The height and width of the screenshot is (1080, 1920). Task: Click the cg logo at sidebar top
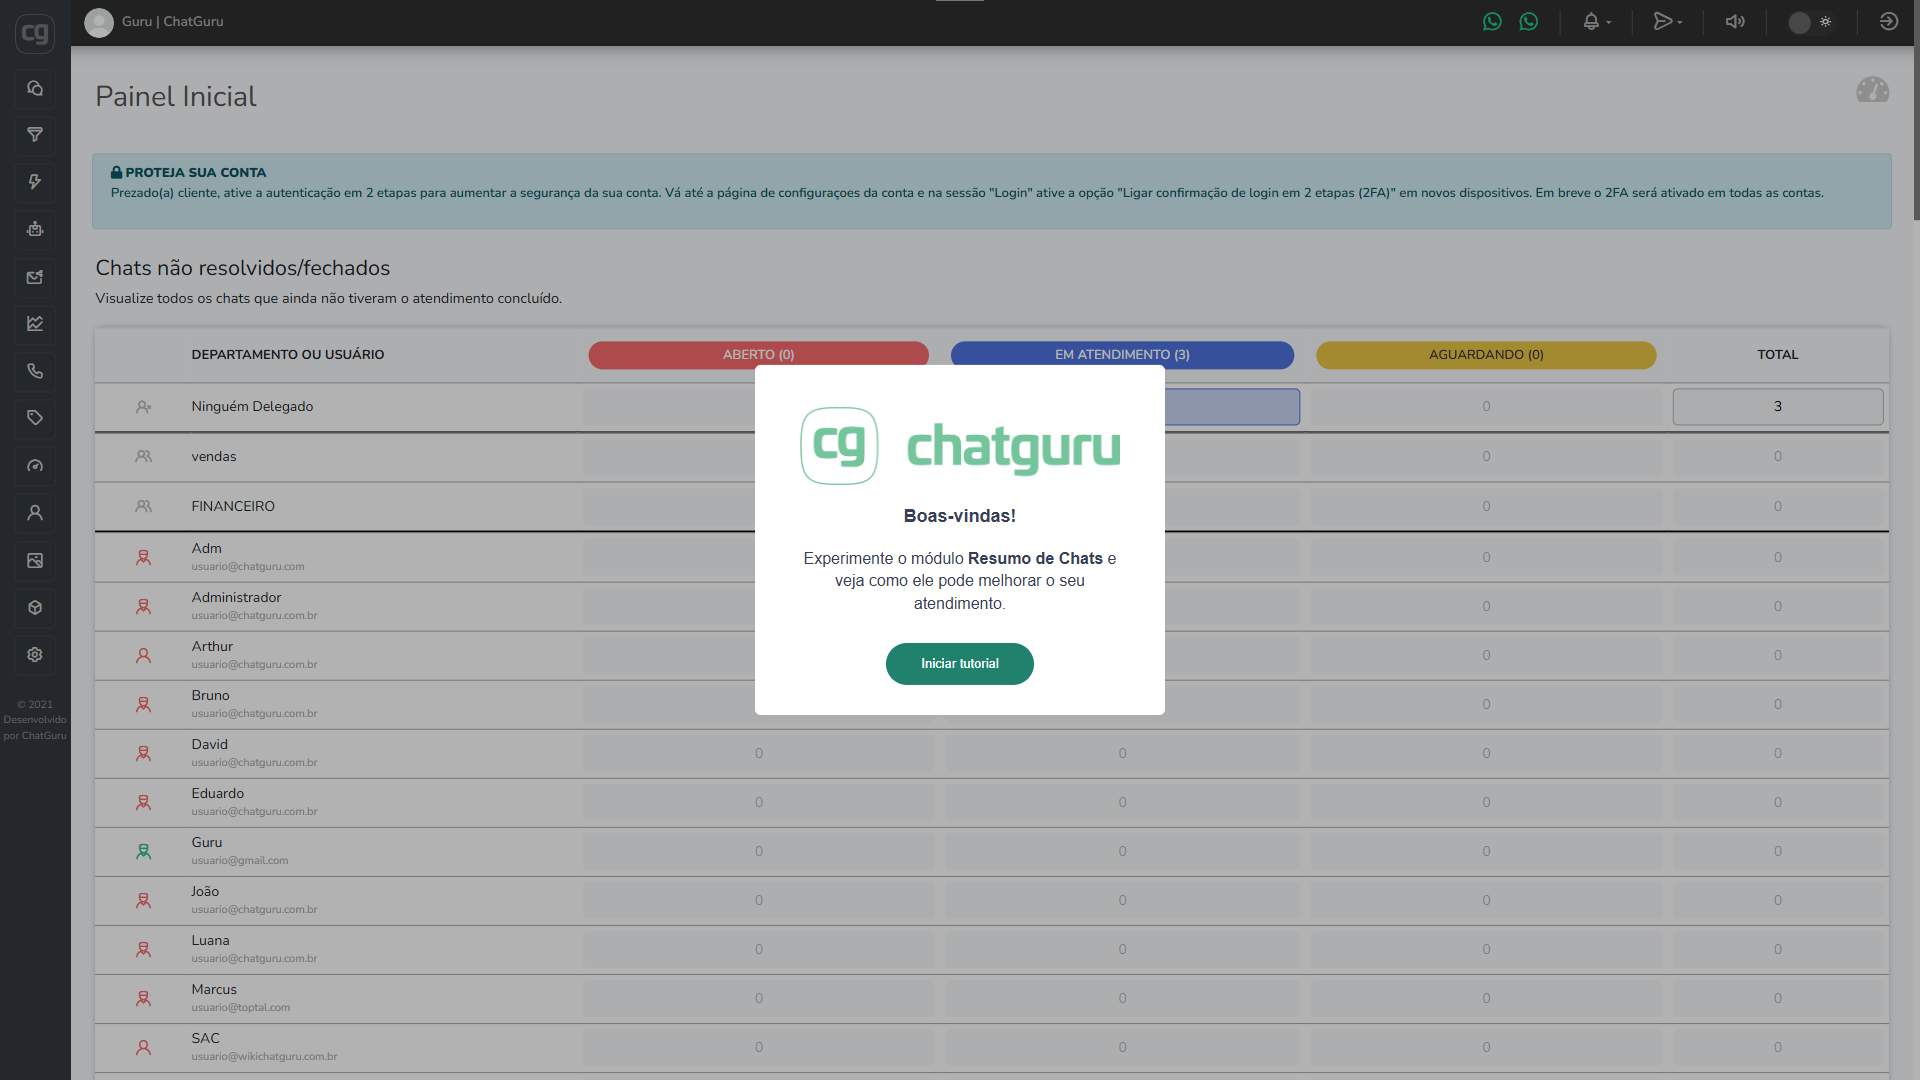point(35,33)
